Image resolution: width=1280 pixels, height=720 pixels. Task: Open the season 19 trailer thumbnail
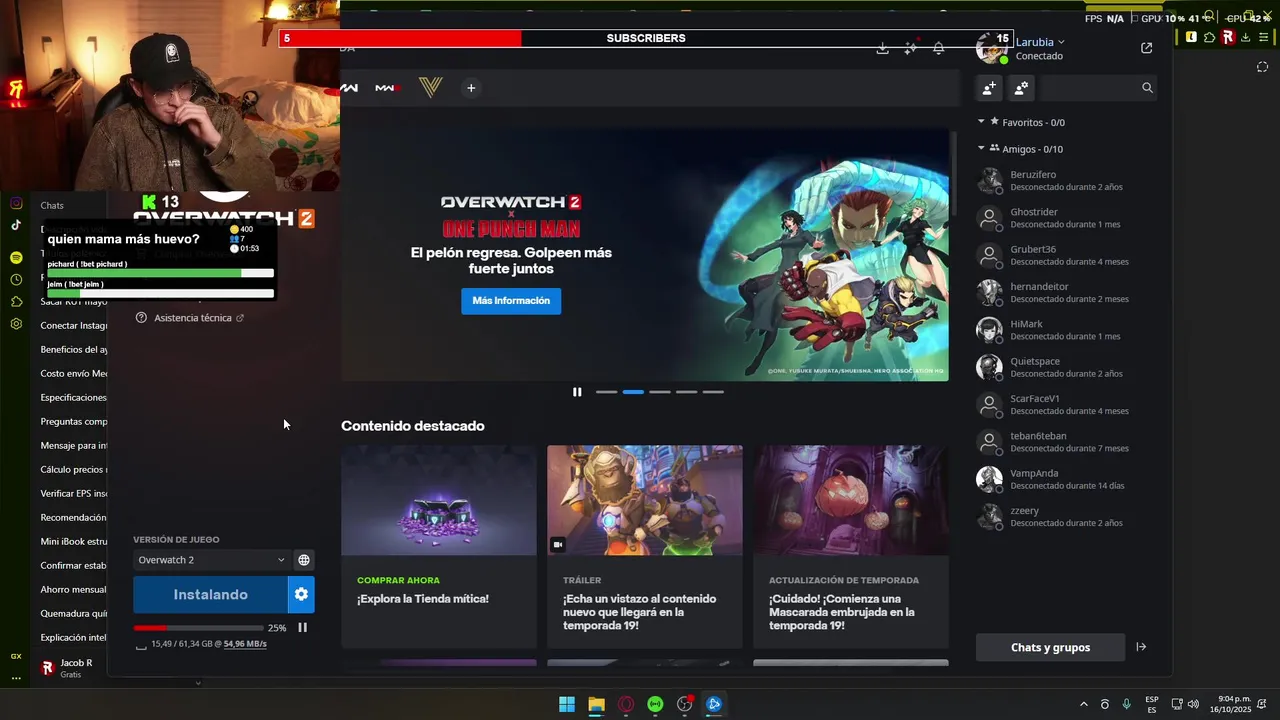[645, 500]
